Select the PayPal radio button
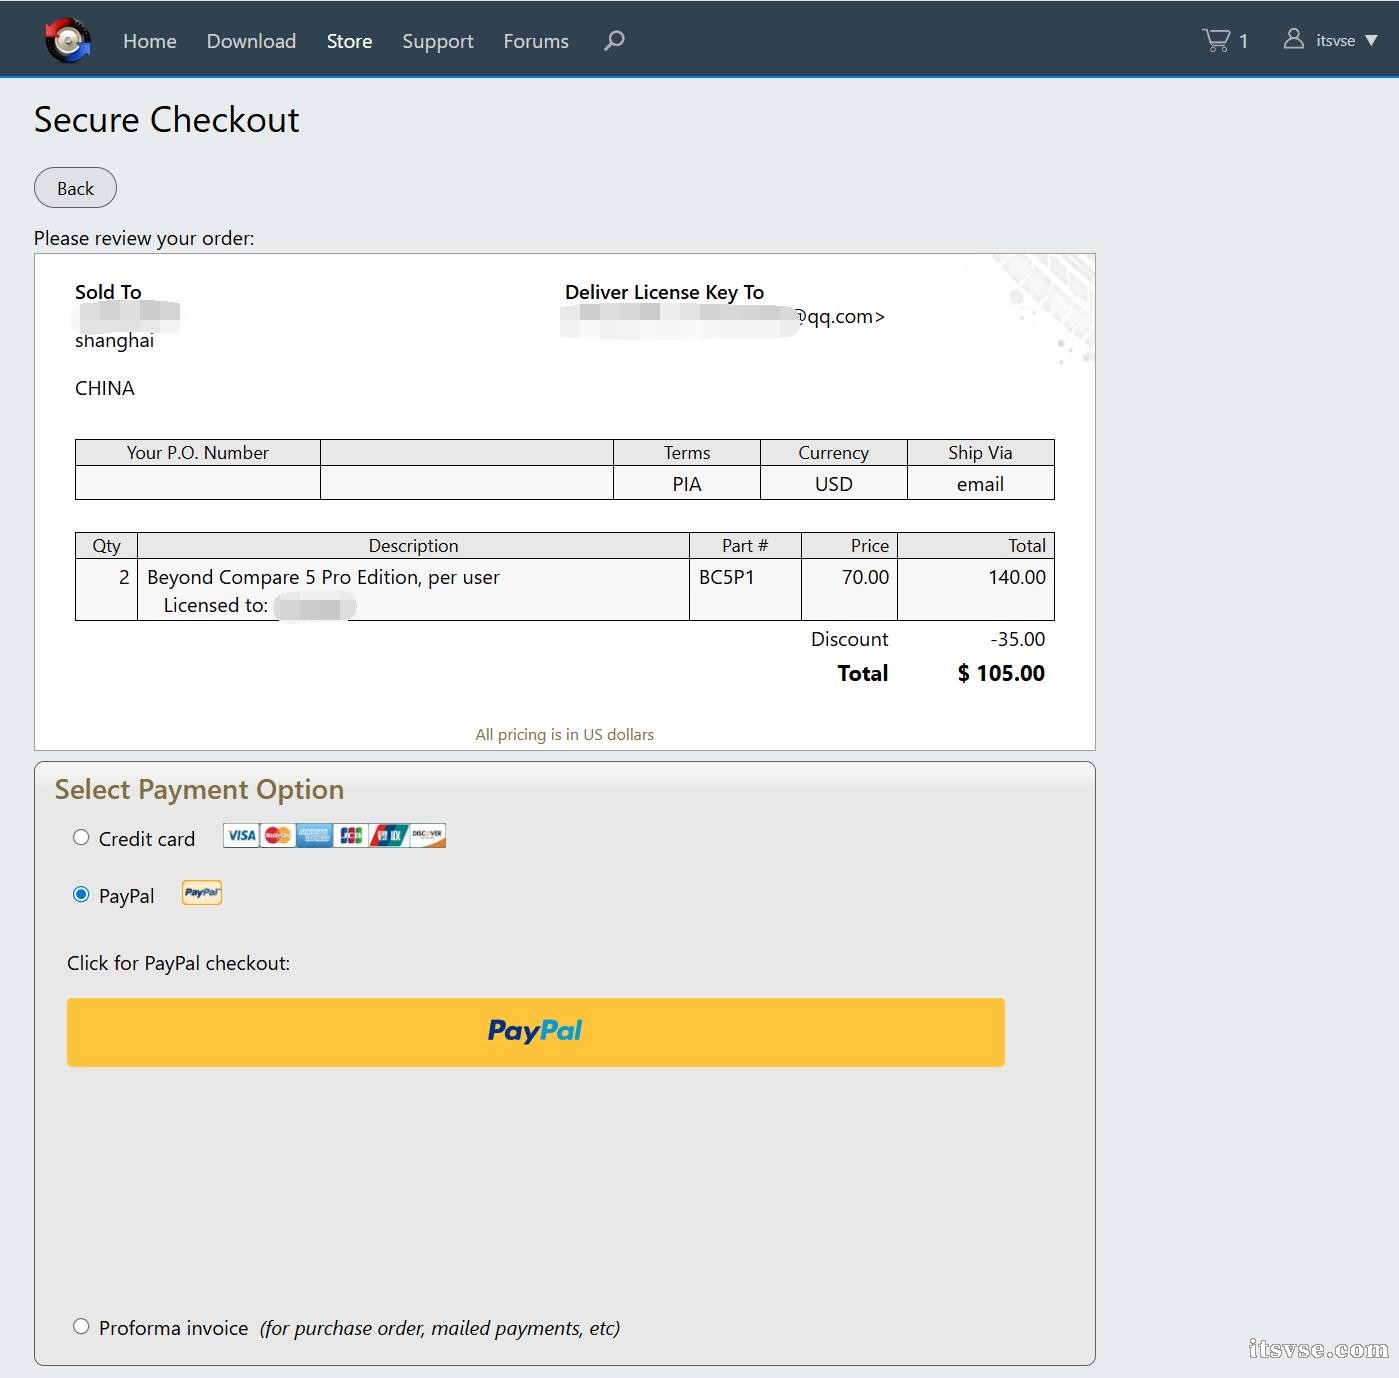The height and width of the screenshot is (1378, 1399). [81, 895]
